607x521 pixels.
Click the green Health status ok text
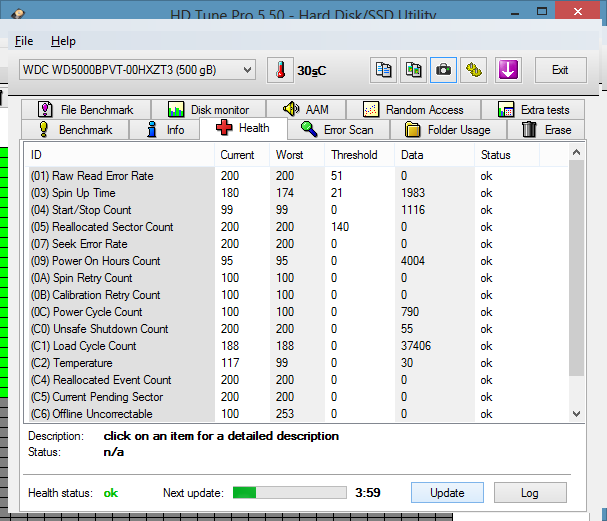point(111,493)
